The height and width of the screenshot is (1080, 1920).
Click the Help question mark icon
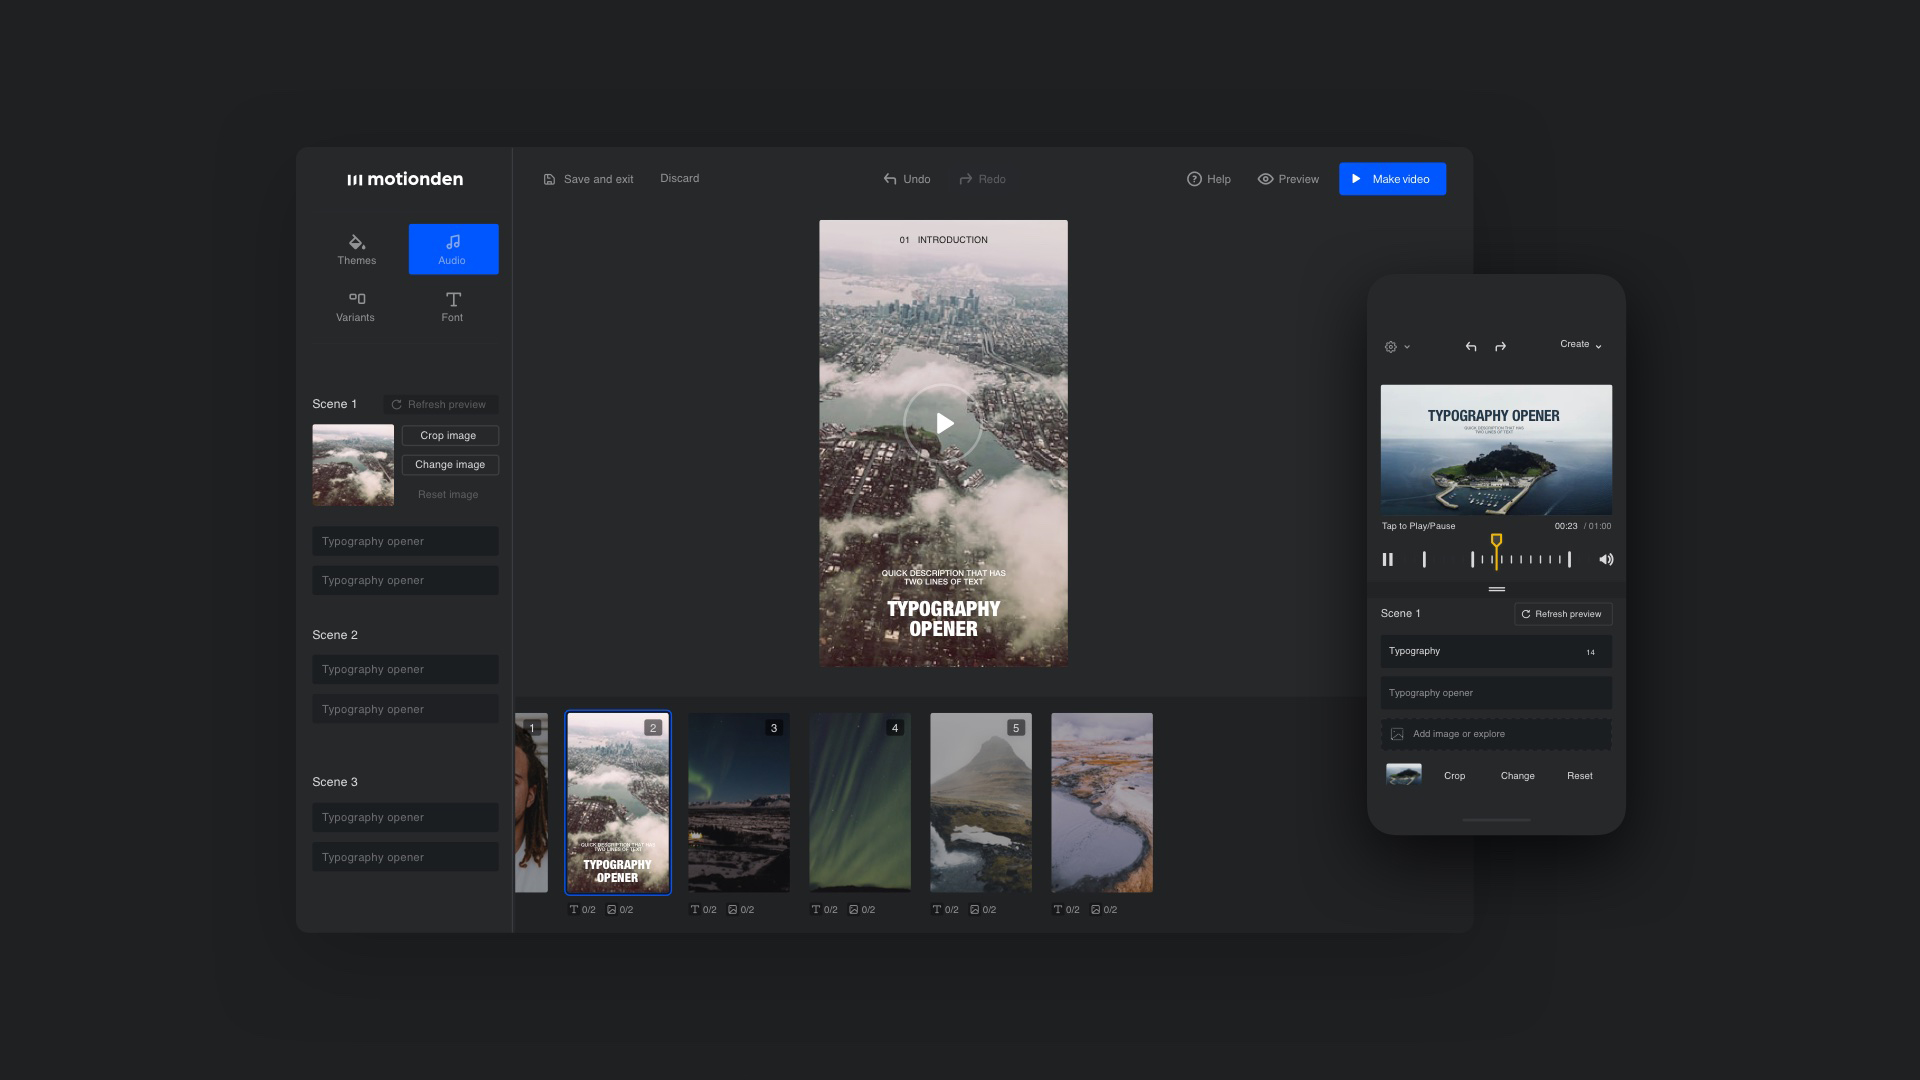(1194, 179)
